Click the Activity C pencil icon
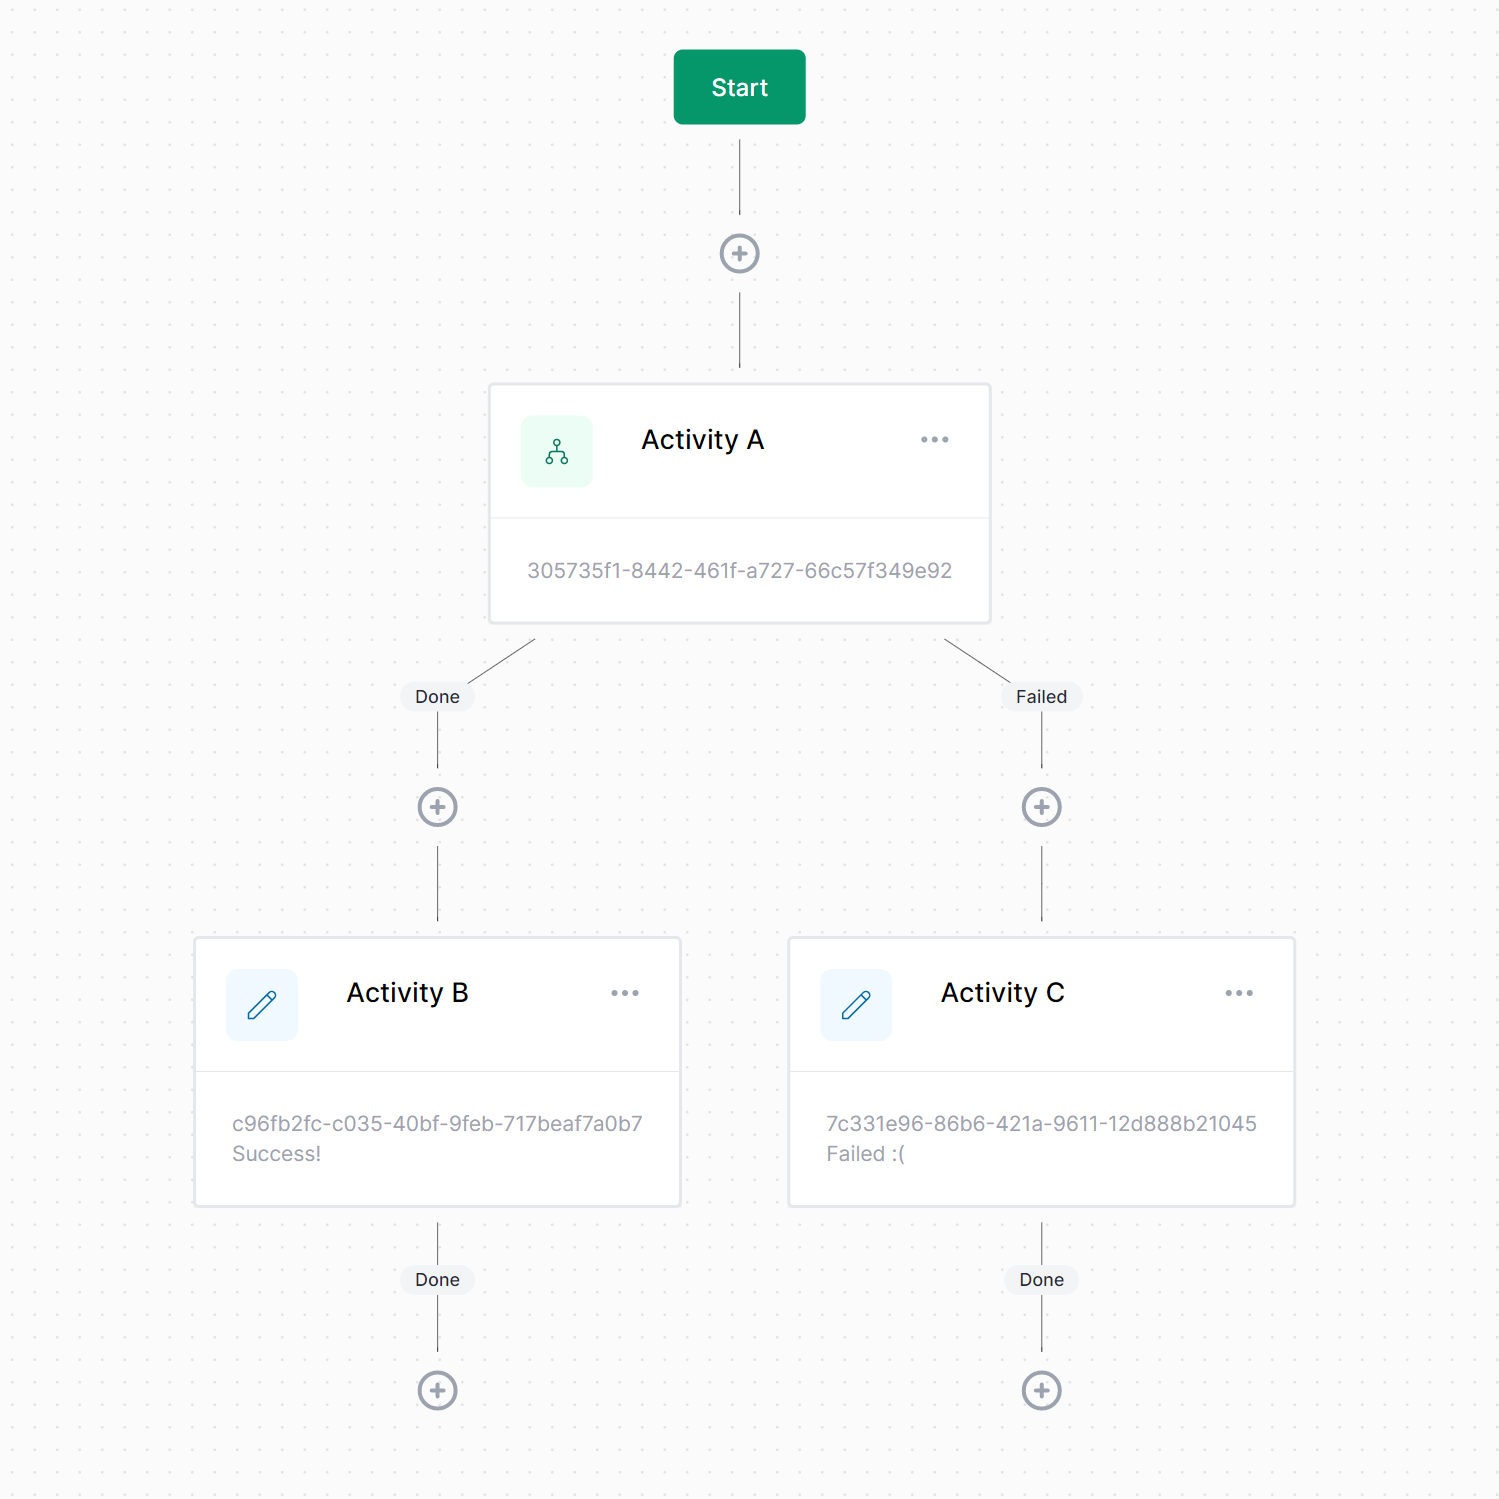1499x1499 pixels. click(x=856, y=1004)
